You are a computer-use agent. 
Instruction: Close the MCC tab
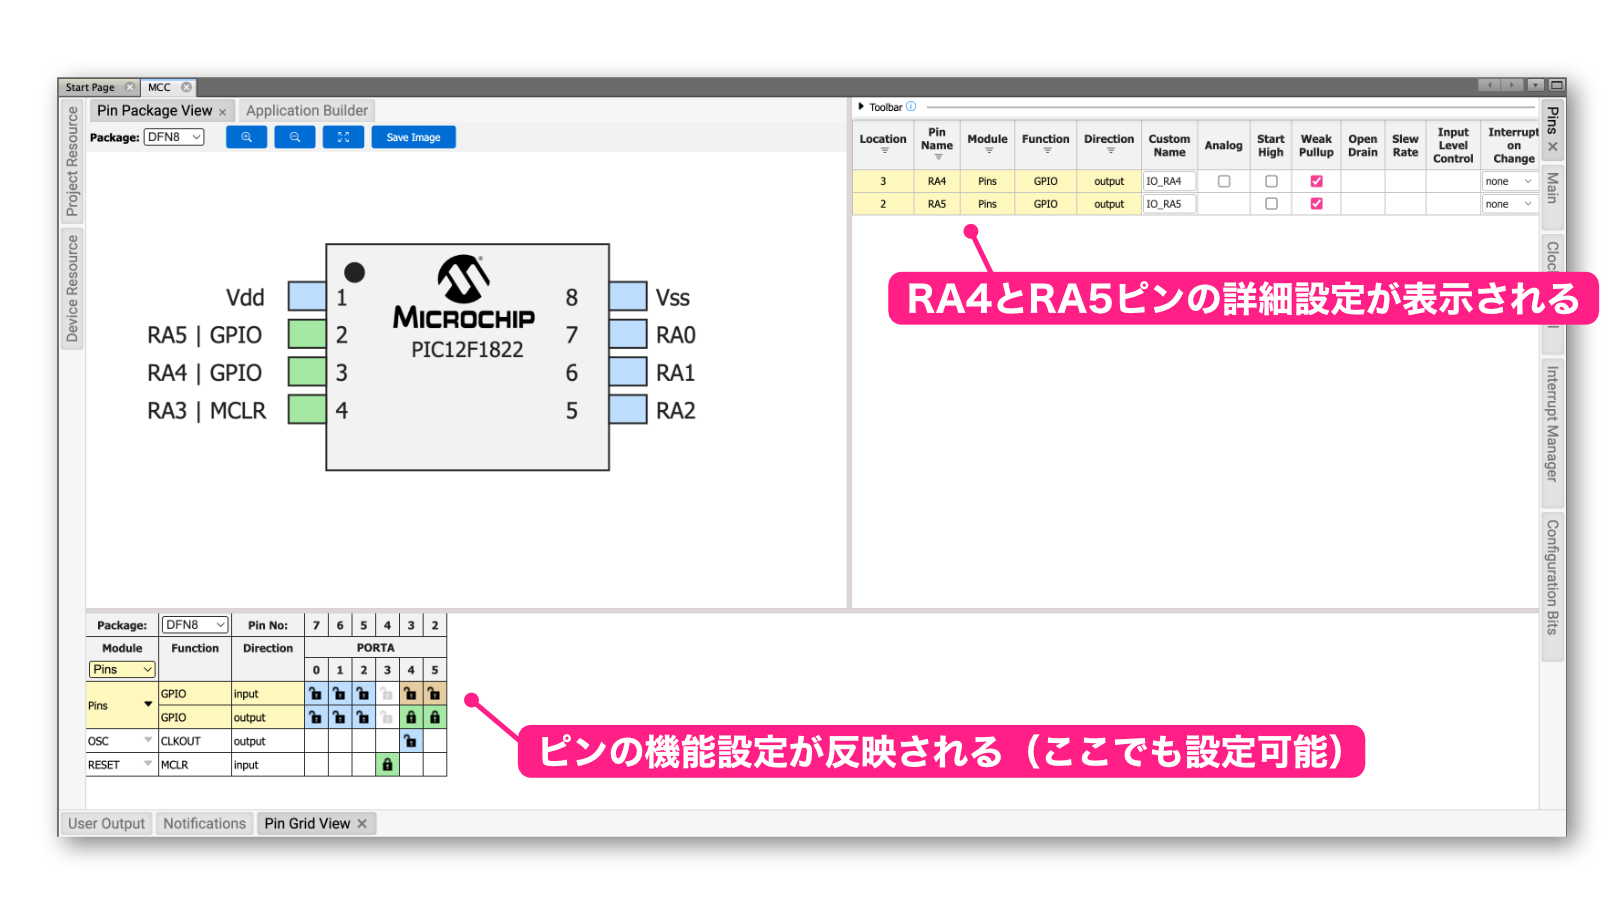click(186, 87)
